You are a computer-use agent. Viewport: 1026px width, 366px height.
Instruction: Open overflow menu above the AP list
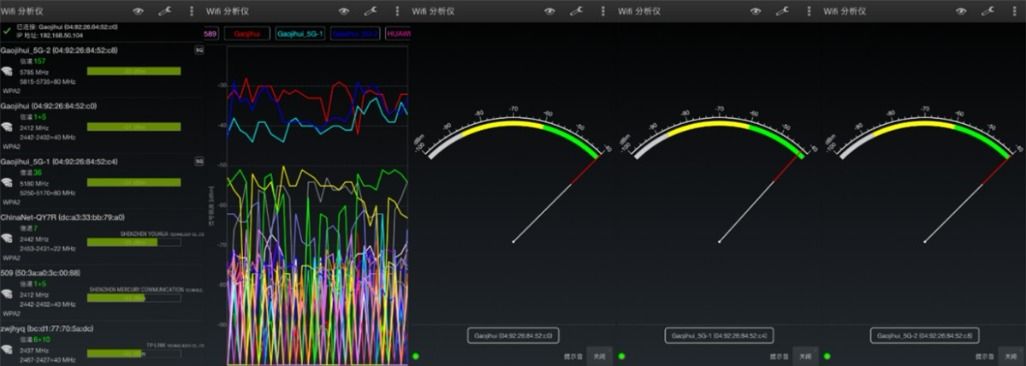coord(192,11)
